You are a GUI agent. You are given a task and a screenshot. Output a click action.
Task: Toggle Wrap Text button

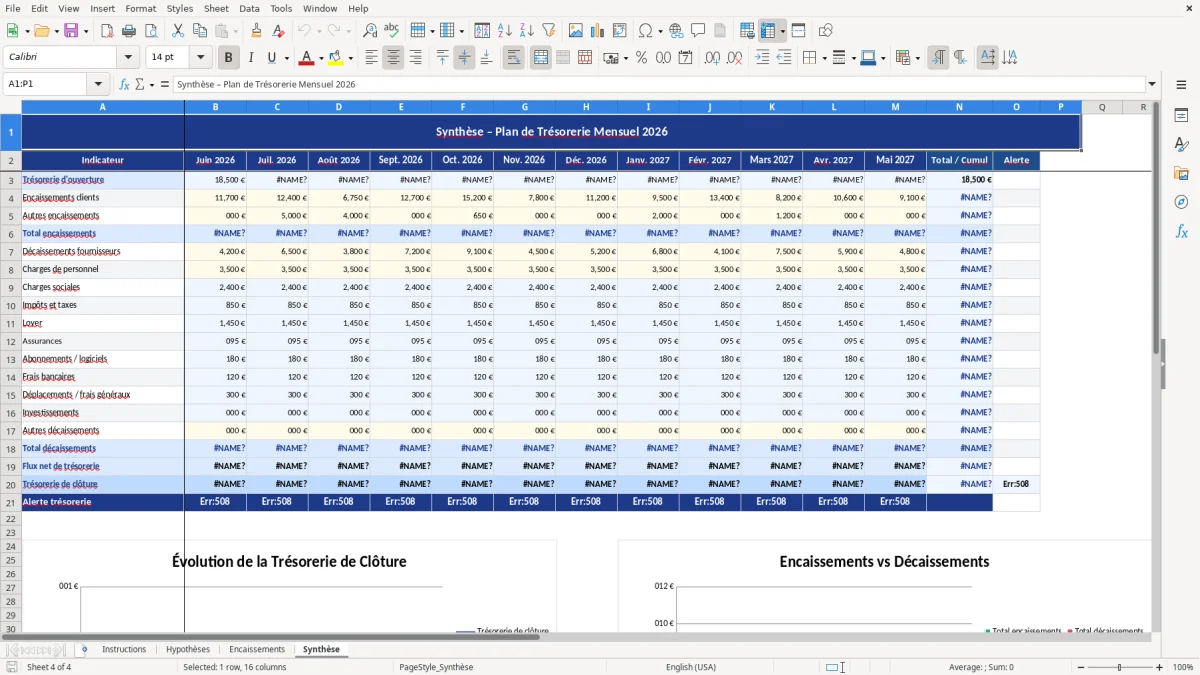coord(514,58)
